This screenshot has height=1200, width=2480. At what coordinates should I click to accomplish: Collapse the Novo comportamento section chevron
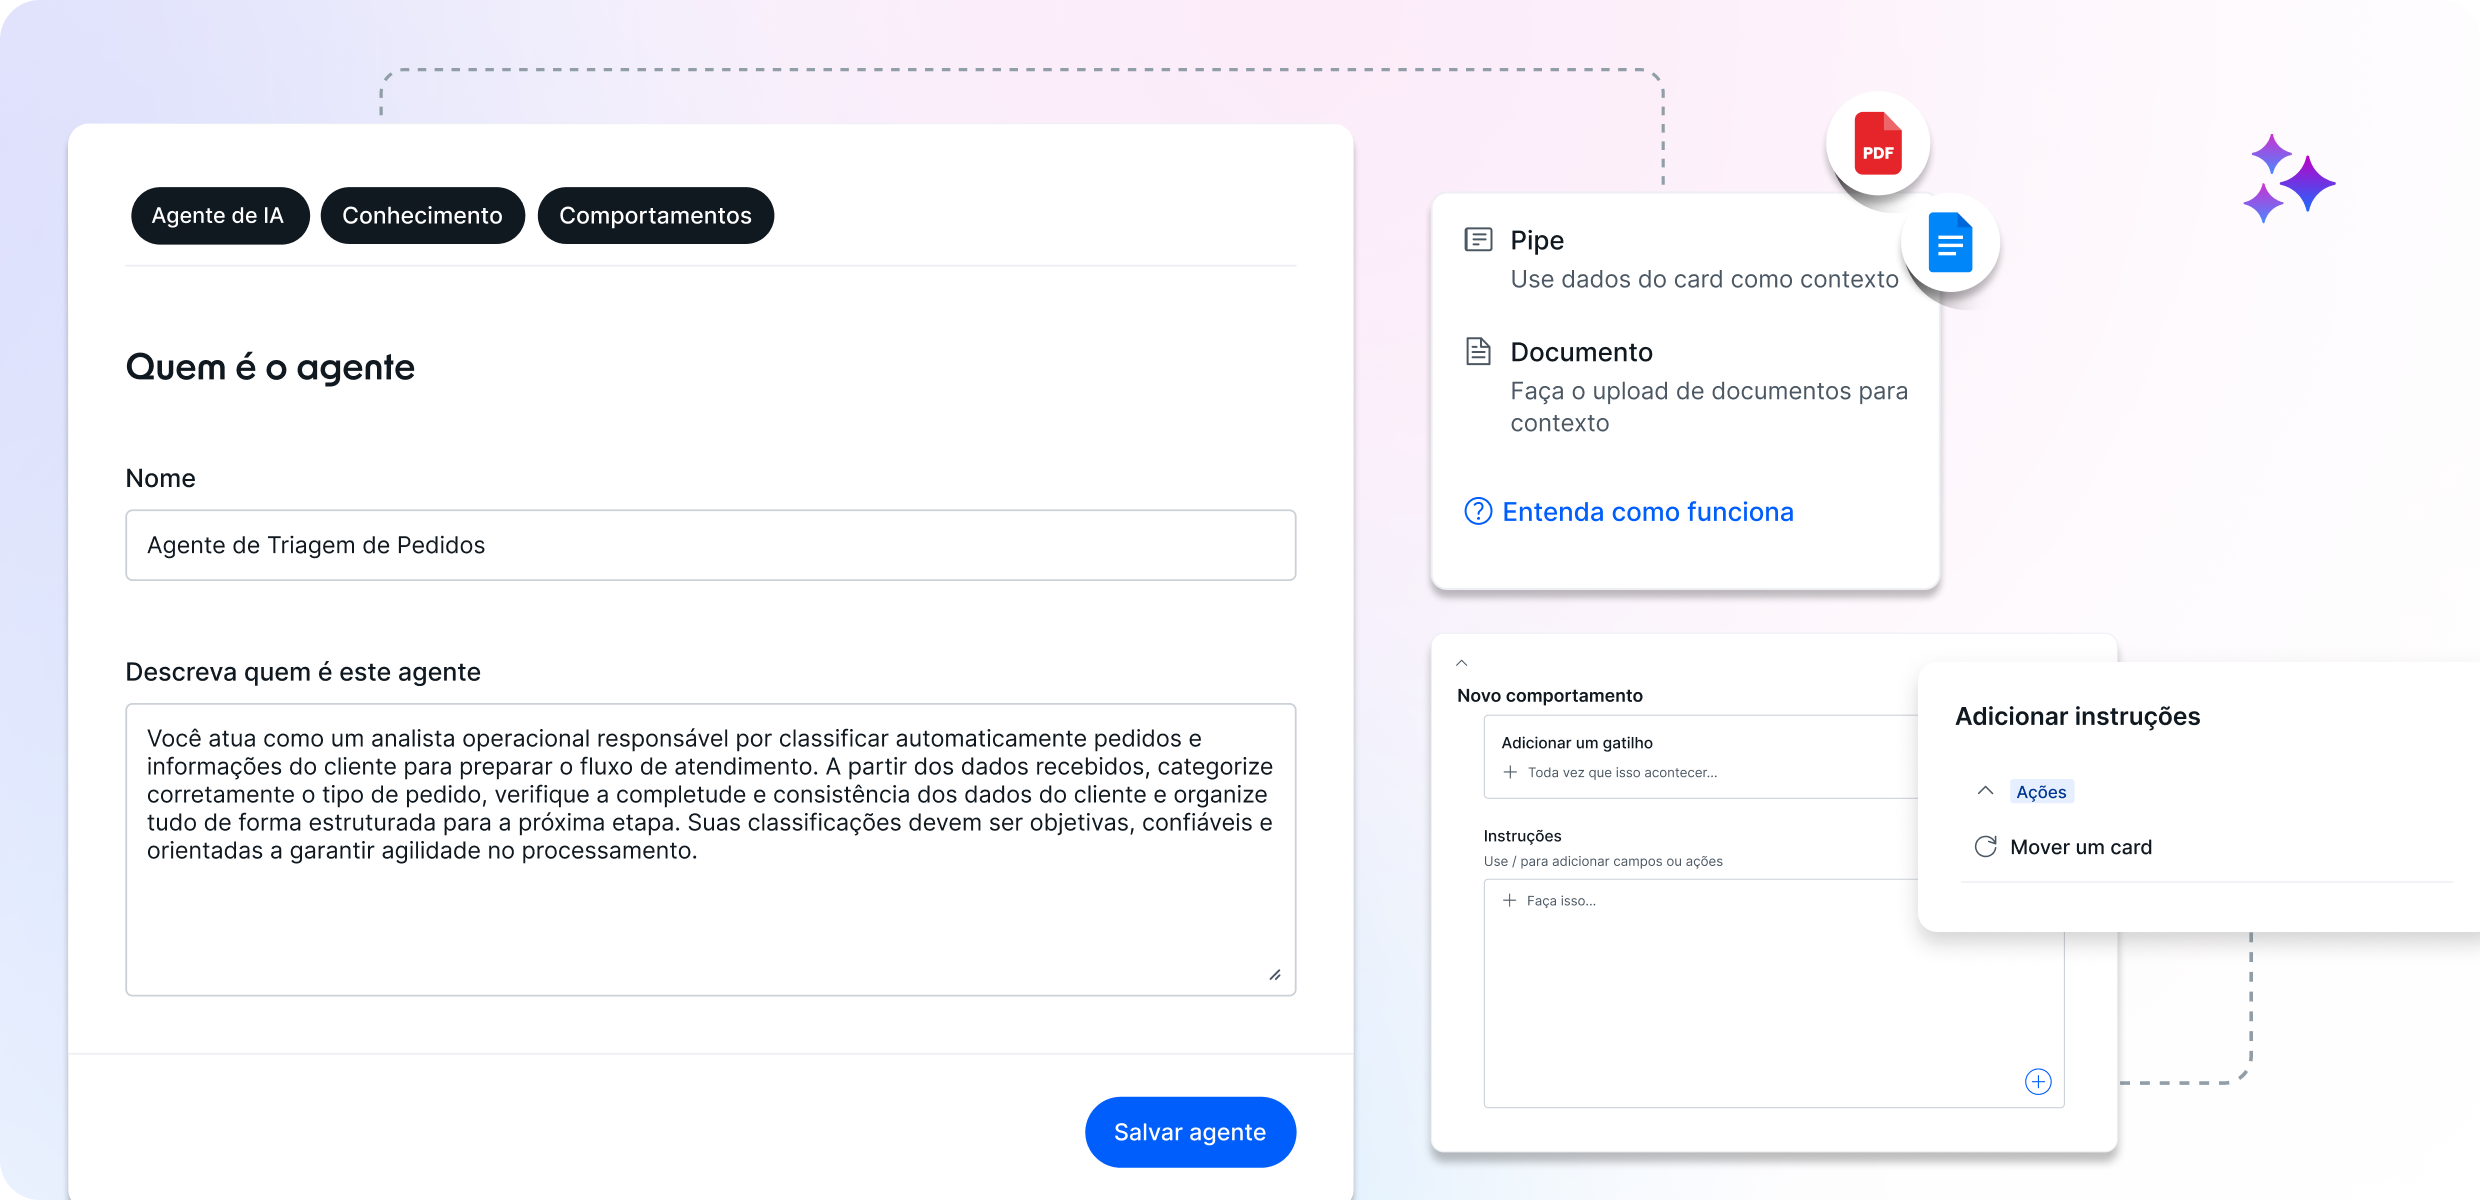click(x=1462, y=663)
